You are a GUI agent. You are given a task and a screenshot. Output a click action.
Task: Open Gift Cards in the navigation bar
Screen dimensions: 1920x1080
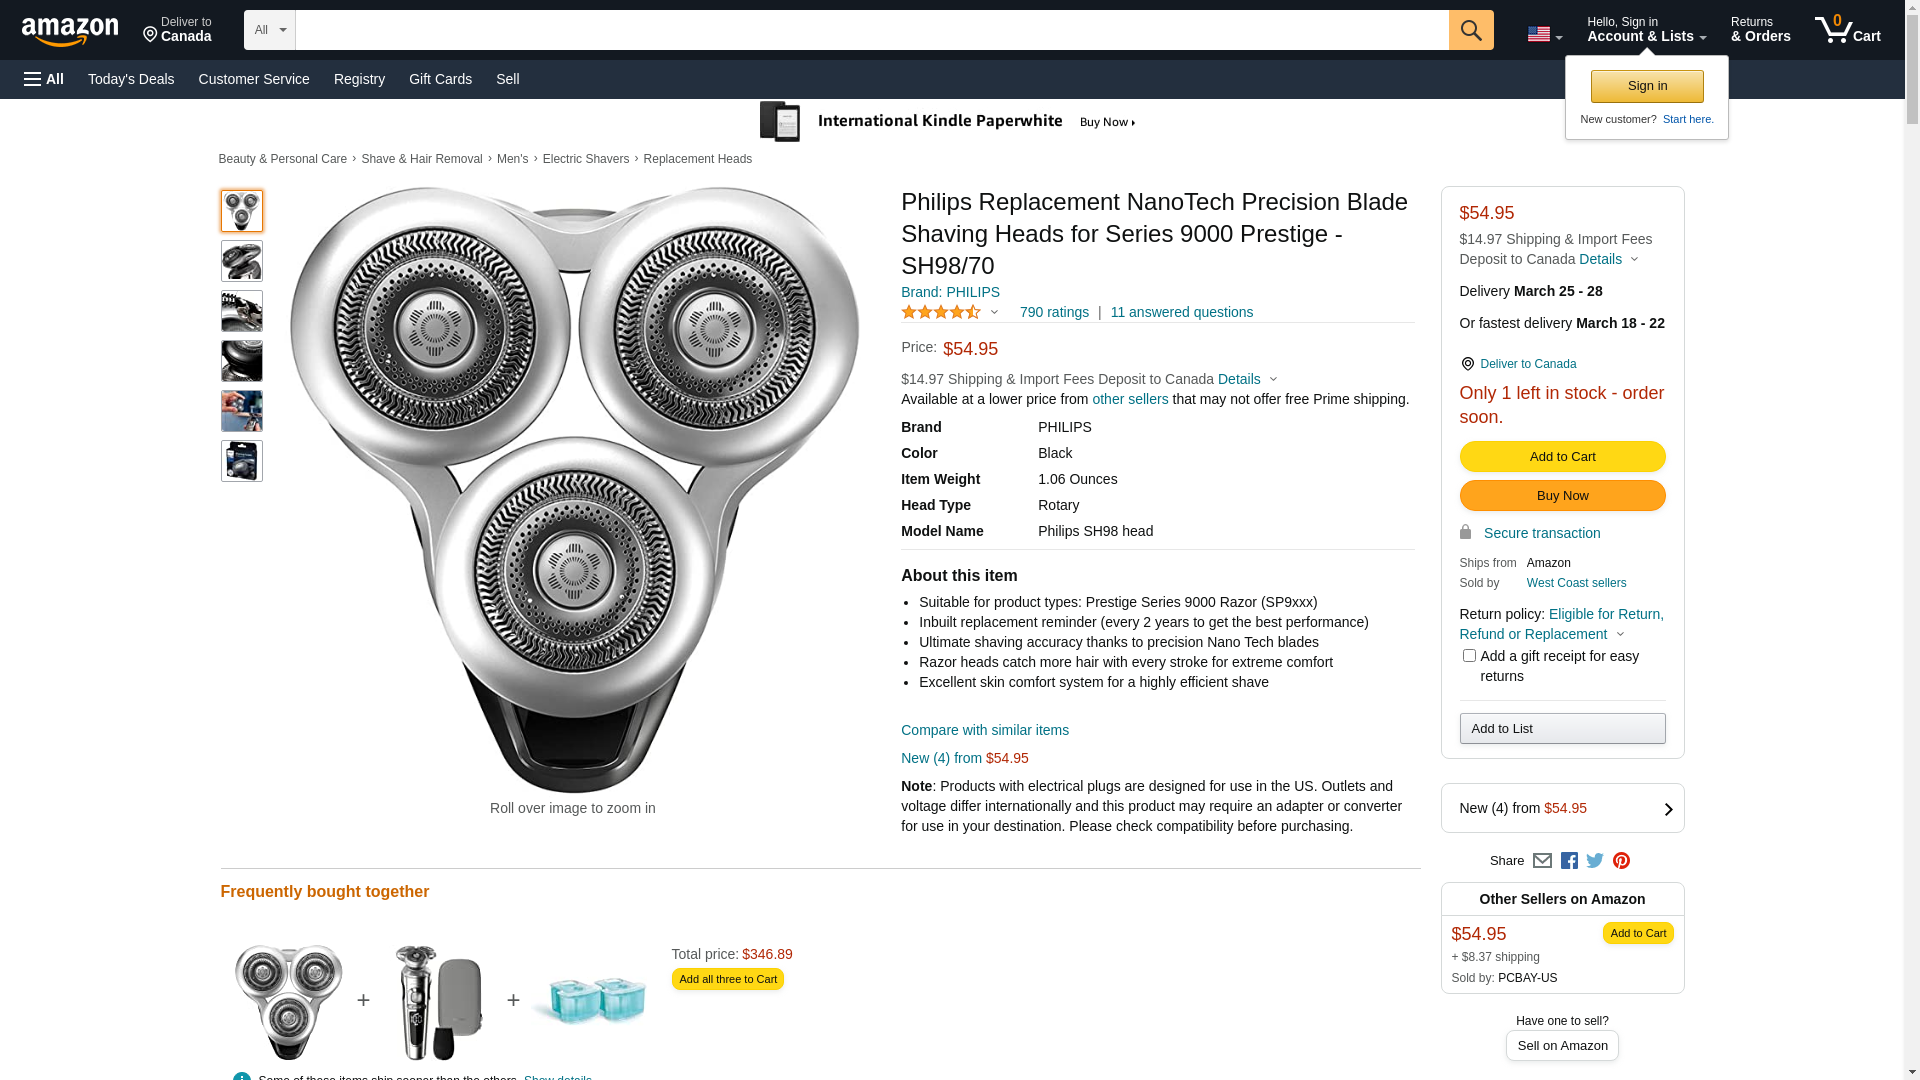(x=440, y=79)
